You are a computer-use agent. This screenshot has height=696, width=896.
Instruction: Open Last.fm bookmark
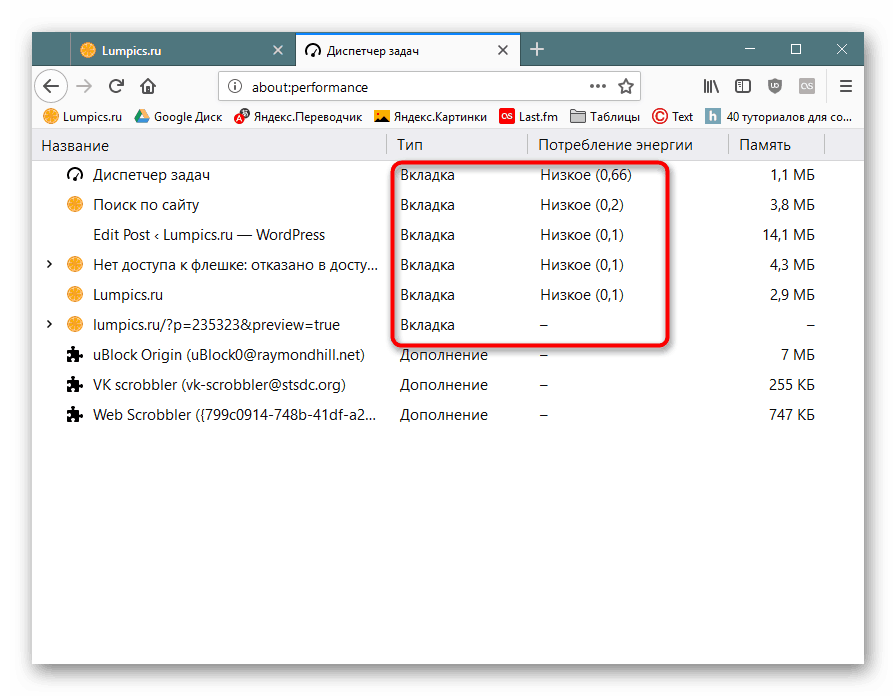tap(528, 117)
